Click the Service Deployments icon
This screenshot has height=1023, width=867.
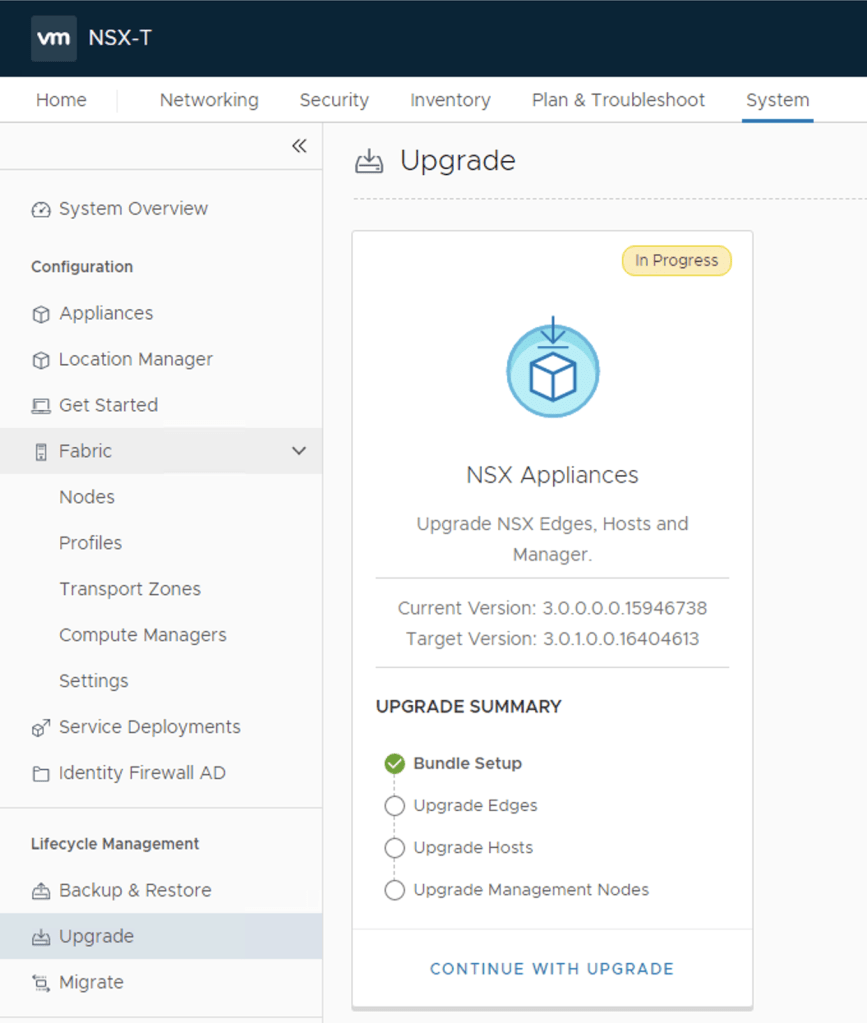[40, 728]
